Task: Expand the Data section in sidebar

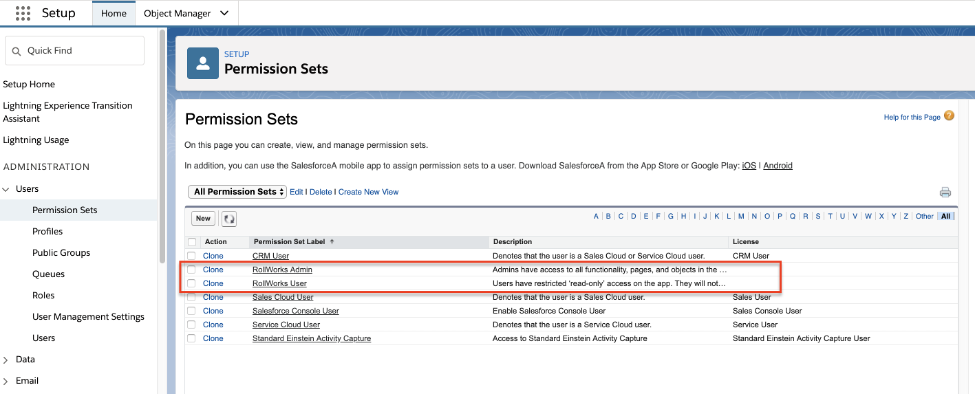Action: tap(6, 359)
